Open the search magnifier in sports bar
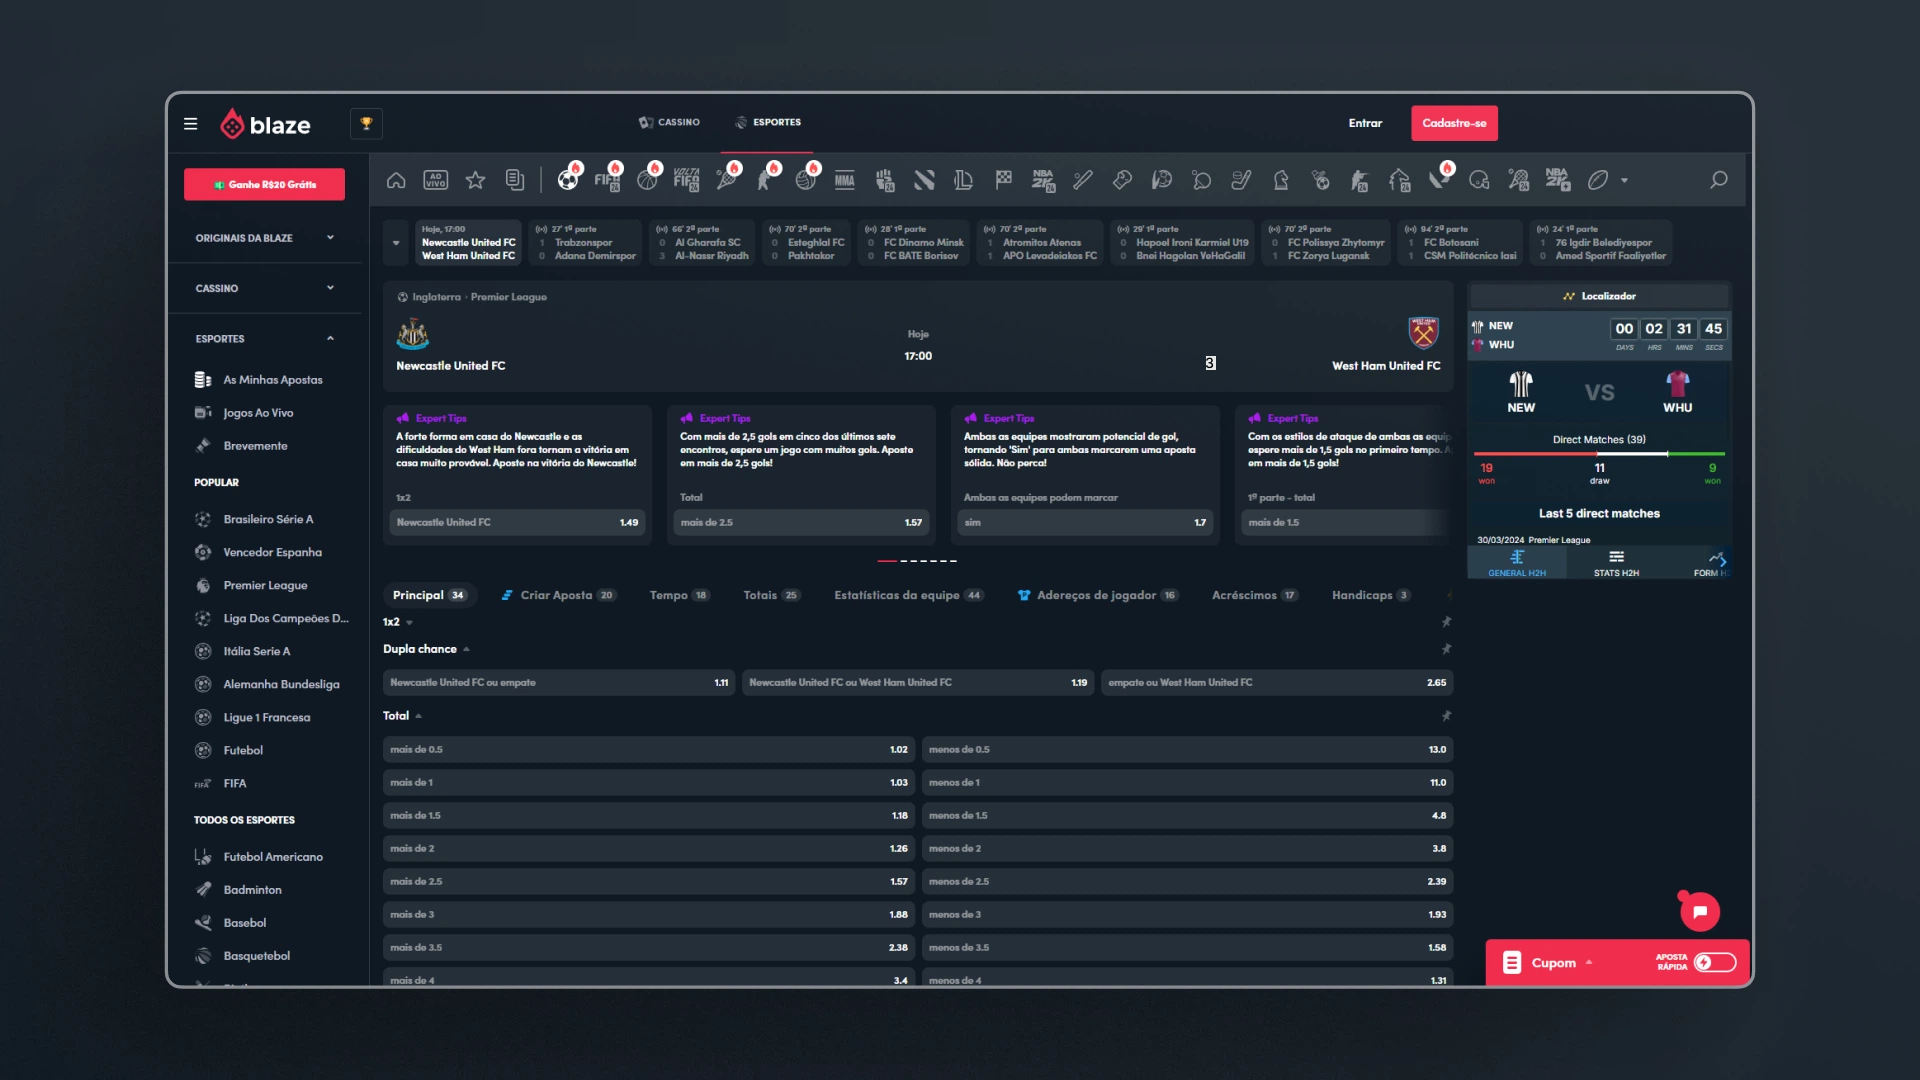 (x=1719, y=180)
